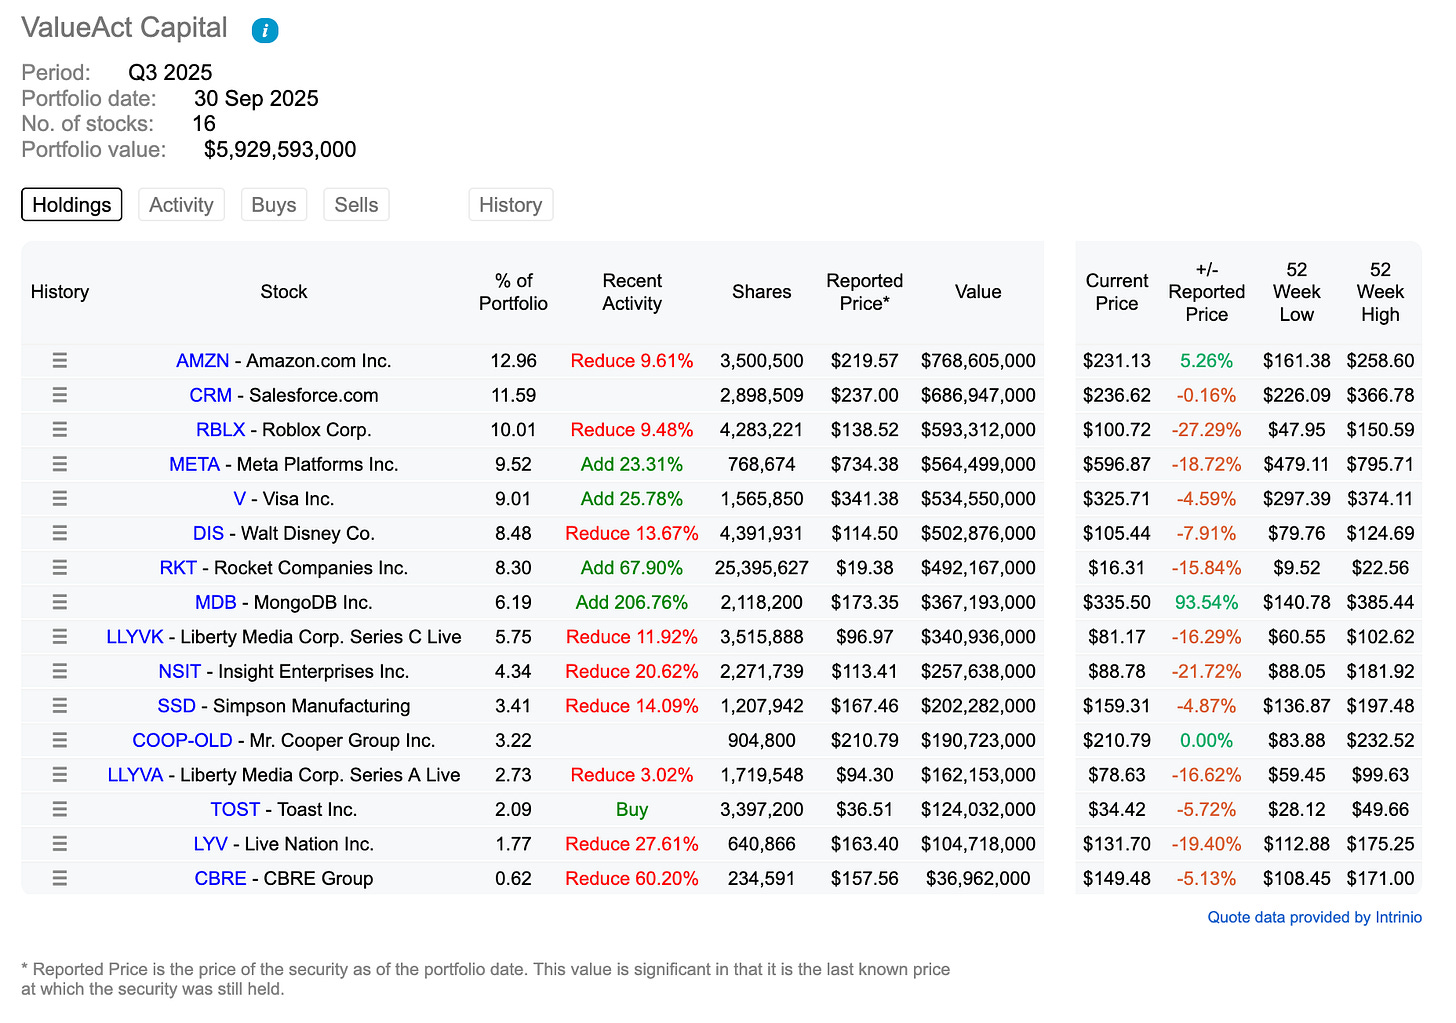Open history icon for DIS row

click(x=60, y=533)
